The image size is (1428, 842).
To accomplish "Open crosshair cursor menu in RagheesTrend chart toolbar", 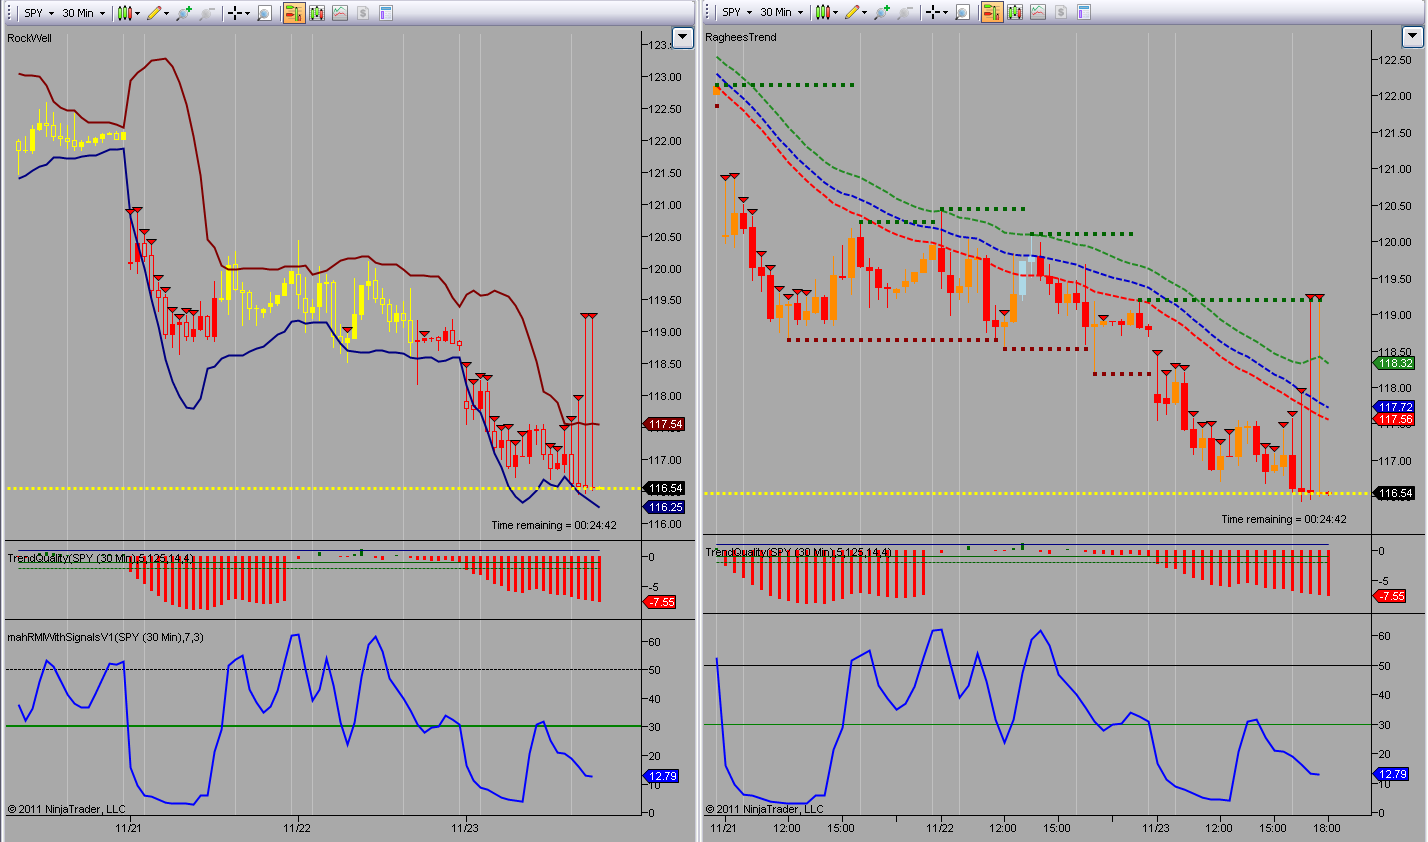I will [936, 12].
